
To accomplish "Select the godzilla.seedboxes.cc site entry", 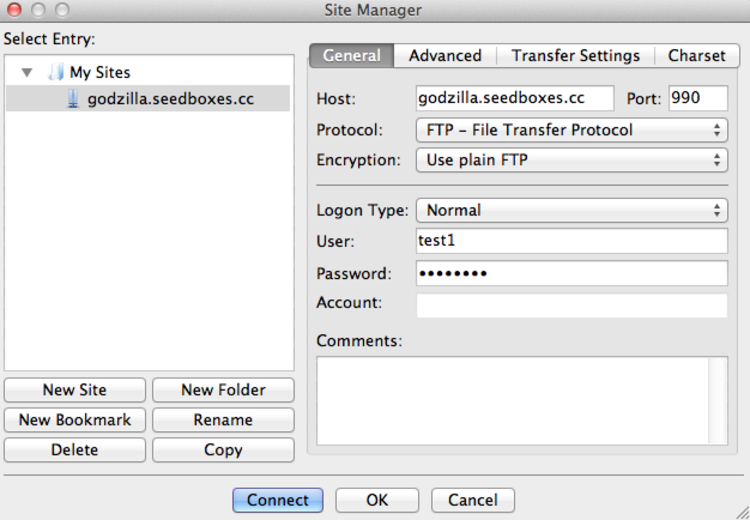I will click(170, 99).
